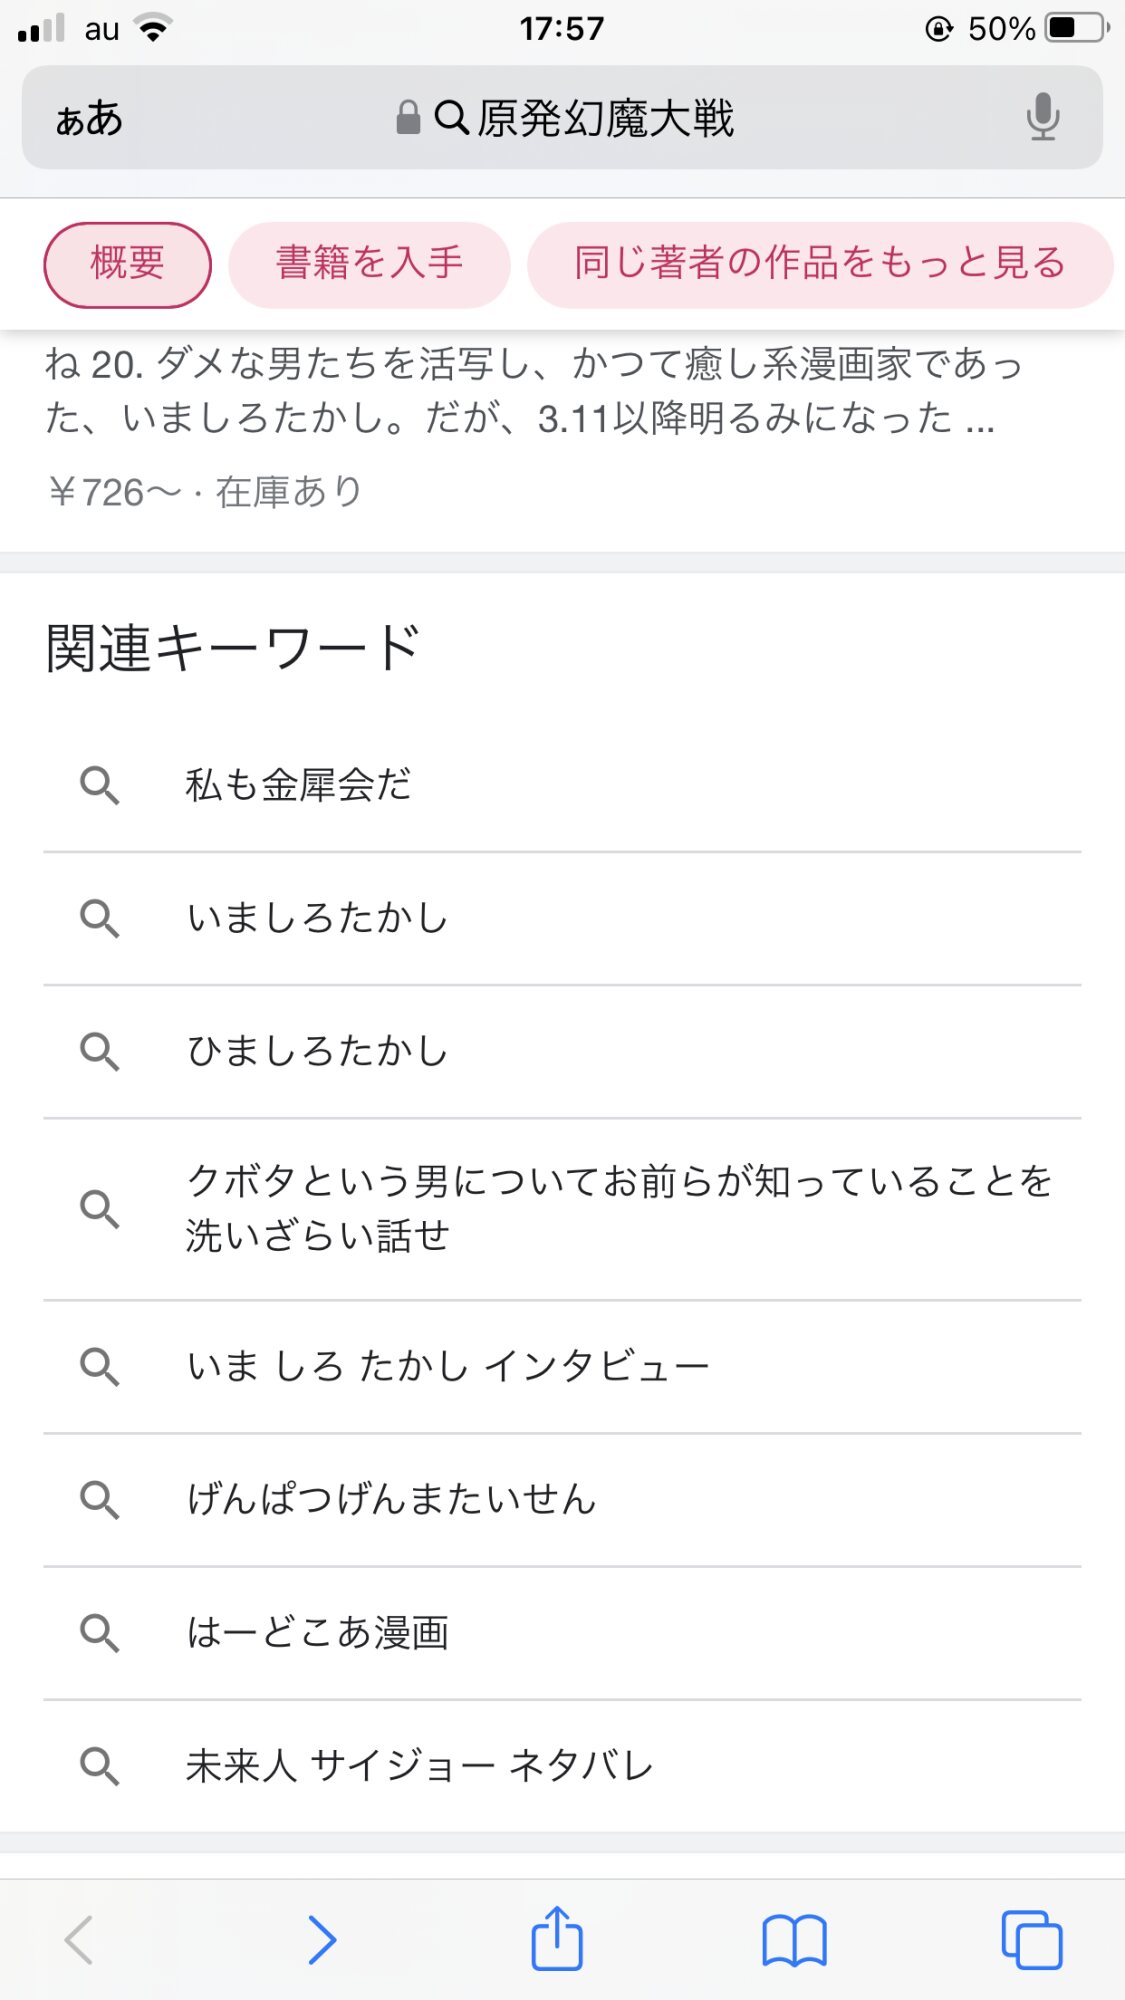Open the ￥726〜 在庫あり book listing

click(205, 492)
